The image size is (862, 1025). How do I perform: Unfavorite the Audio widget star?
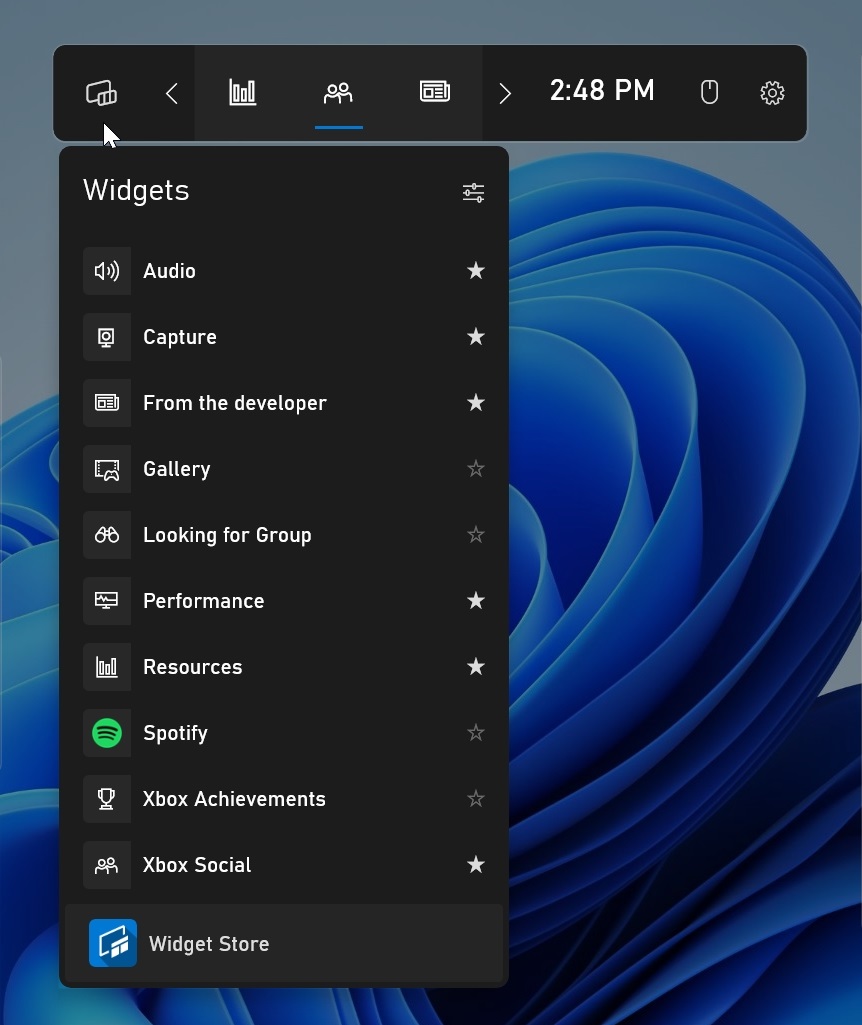476,271
